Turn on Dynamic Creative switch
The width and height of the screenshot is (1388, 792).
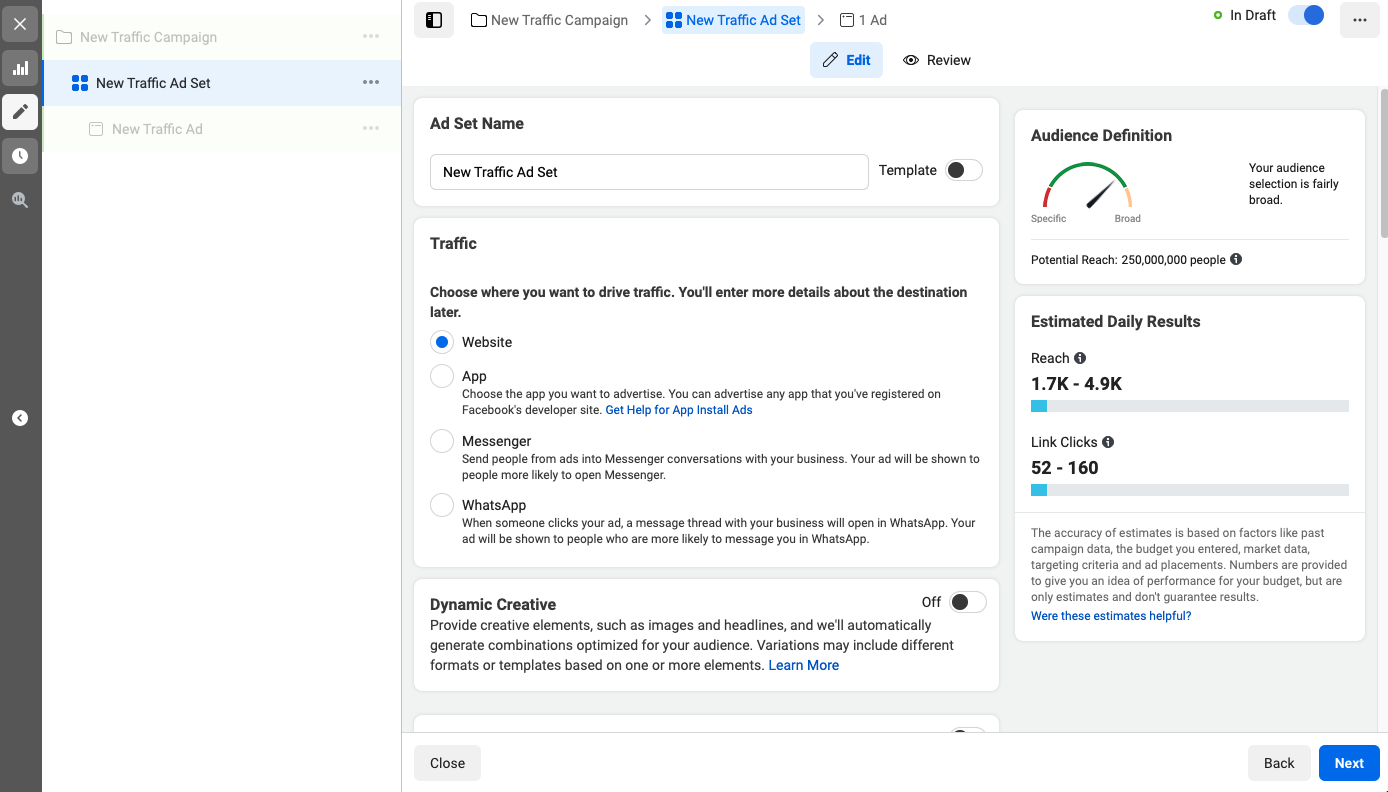click(x=968, y=602)
